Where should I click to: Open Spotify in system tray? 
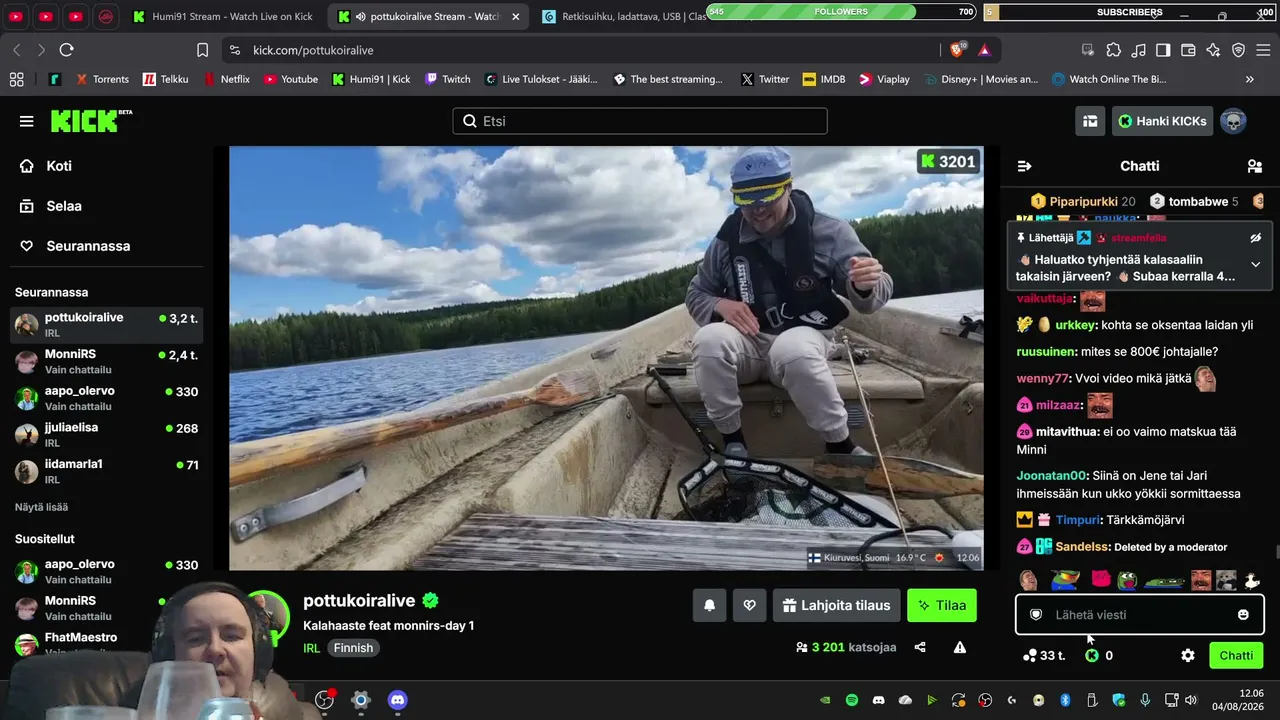point(852,700)
